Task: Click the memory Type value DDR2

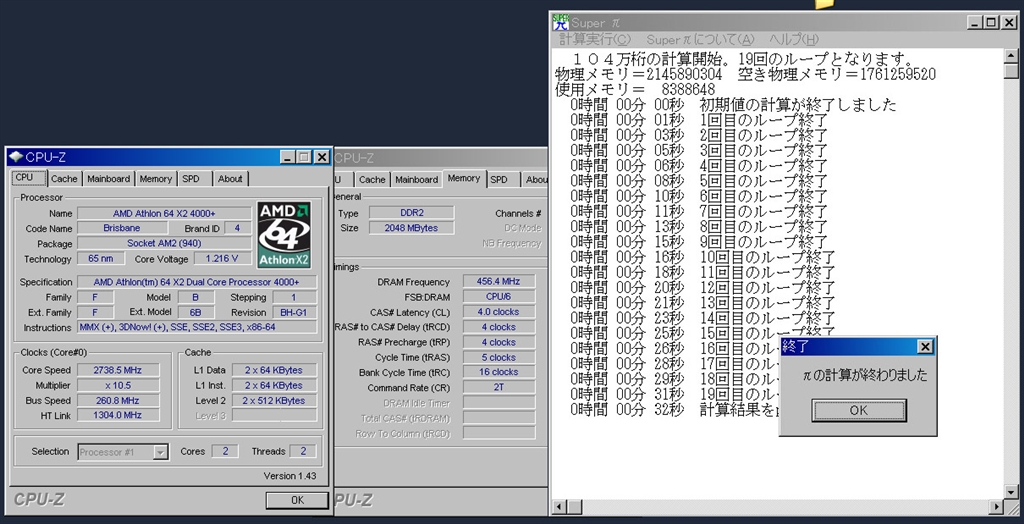Action: click(x=411, y=213)
